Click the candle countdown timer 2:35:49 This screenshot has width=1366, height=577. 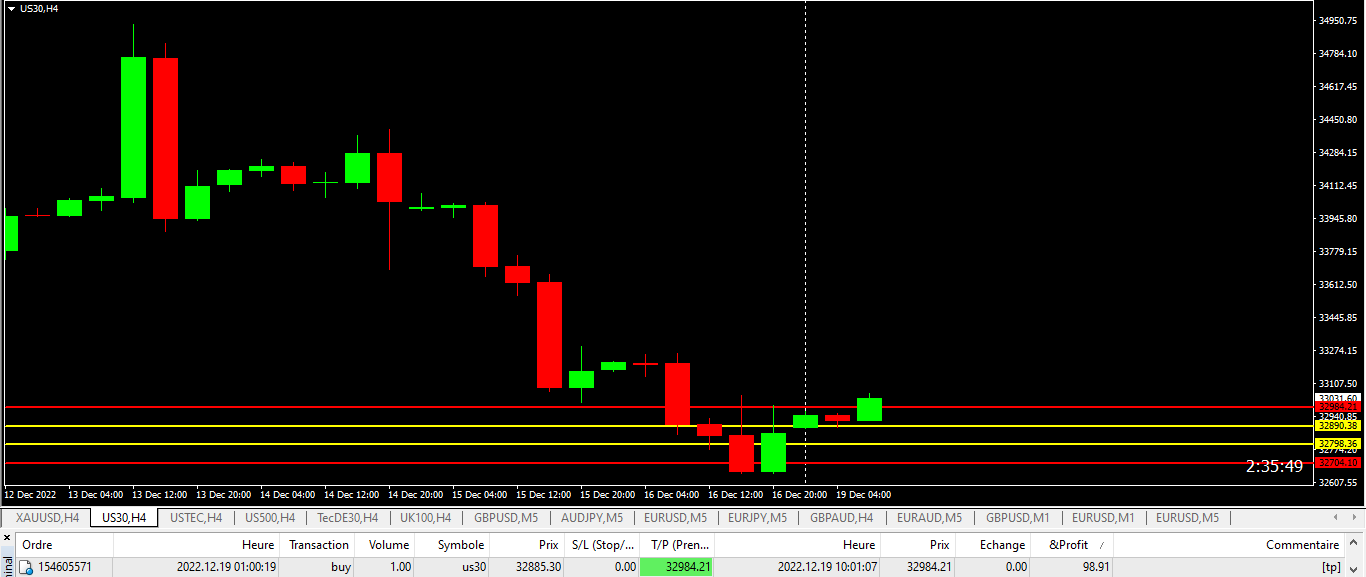tap(1274, 467)
